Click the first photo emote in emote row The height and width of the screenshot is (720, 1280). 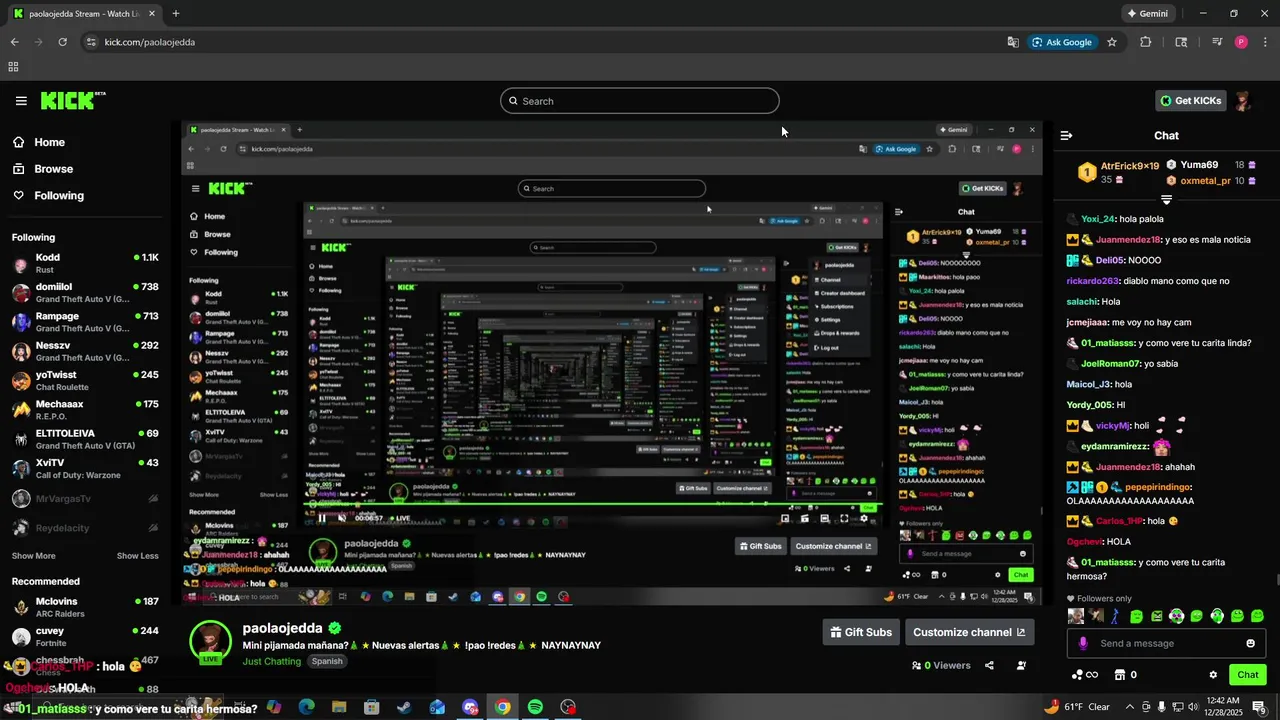[x=1077, y=616]
